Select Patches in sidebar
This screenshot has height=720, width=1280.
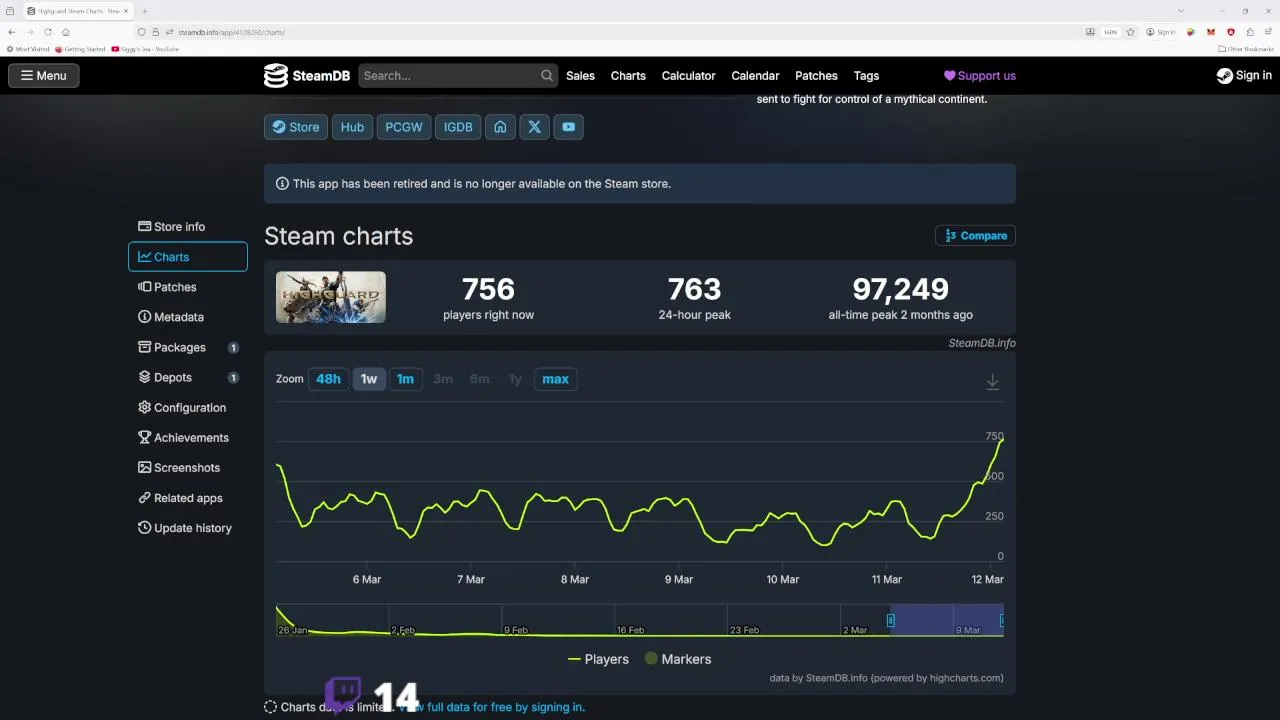[x=188, y=287]
